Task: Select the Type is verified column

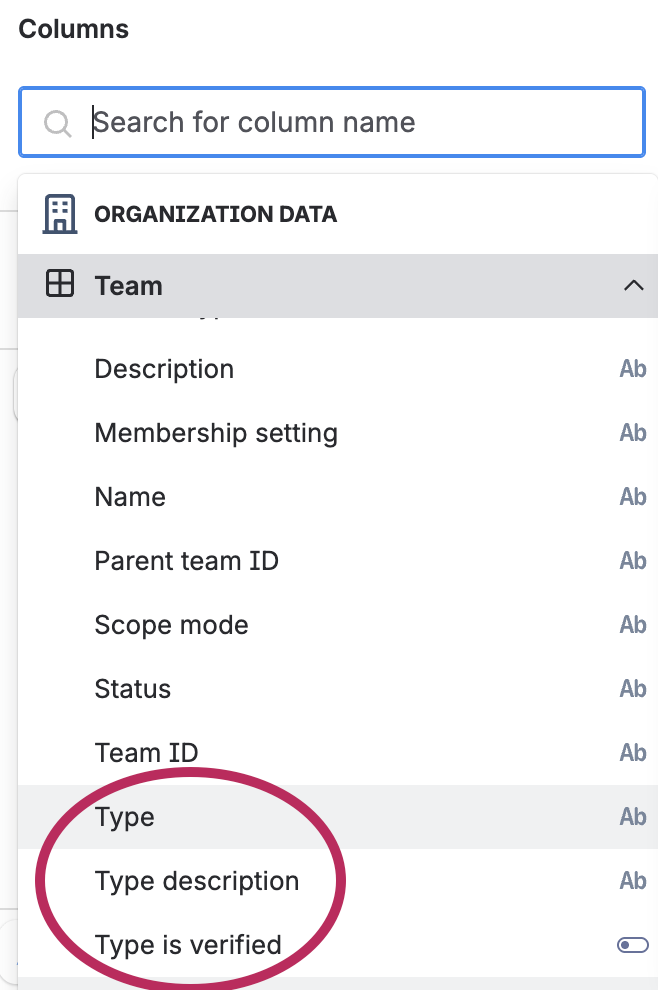Action: pyautogui.click(x=338, y=945)
